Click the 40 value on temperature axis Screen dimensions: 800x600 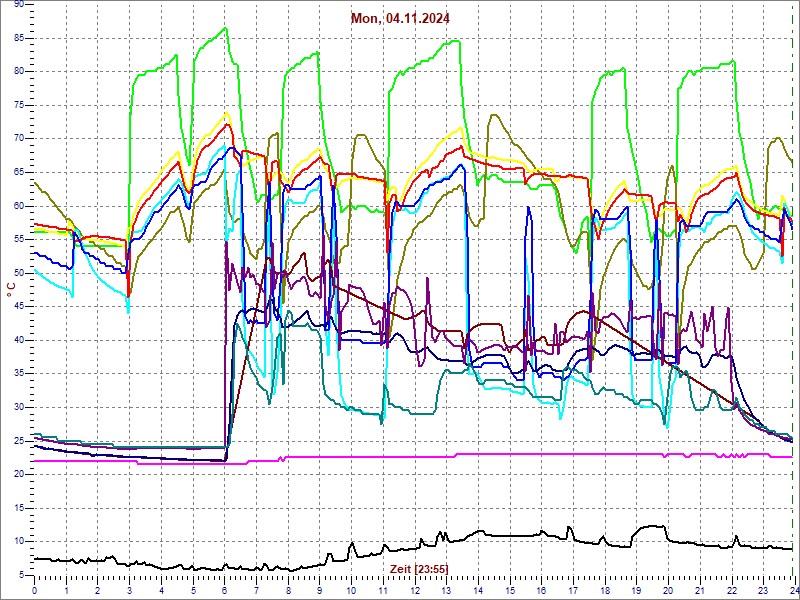pos(18,340)
